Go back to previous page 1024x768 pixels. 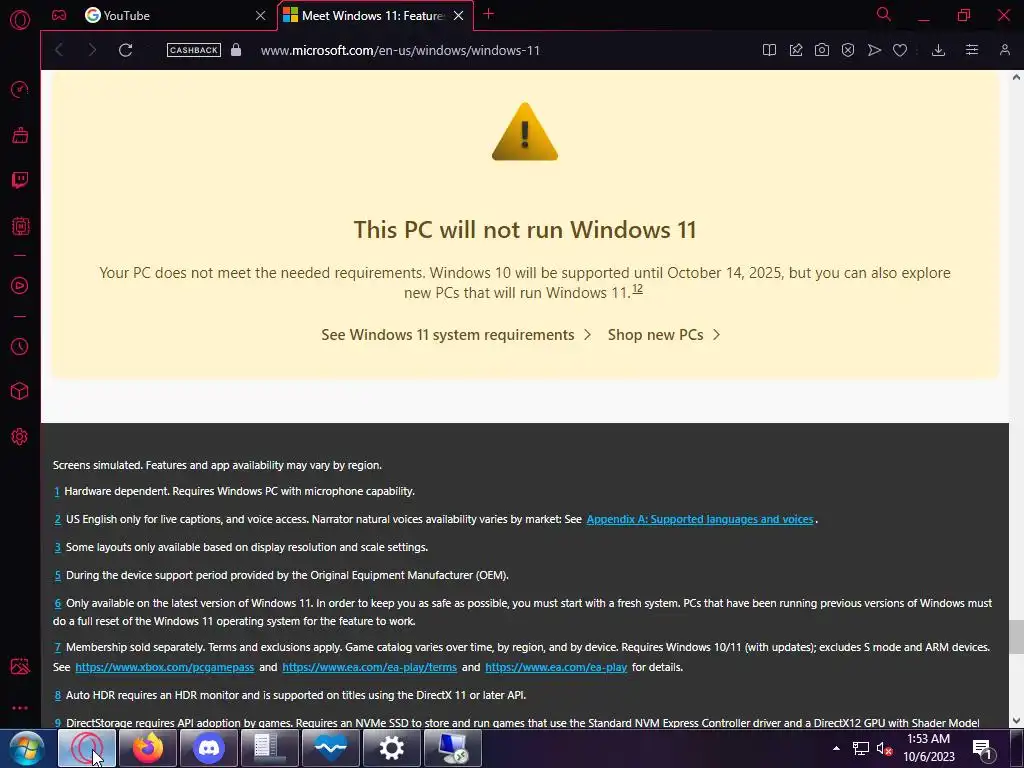(59, 50)
